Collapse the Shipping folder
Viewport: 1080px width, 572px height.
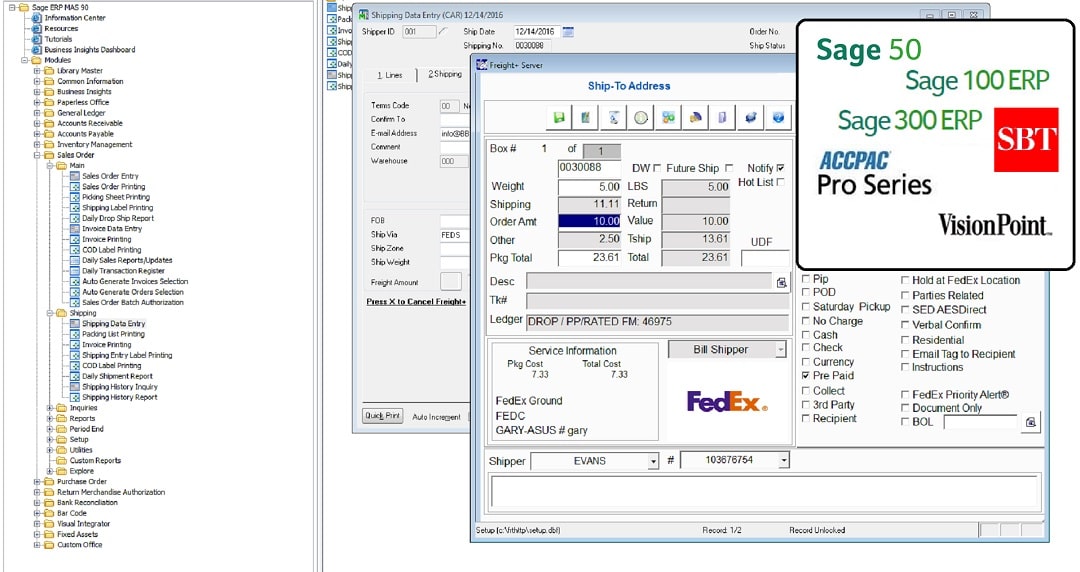[50, 313]
